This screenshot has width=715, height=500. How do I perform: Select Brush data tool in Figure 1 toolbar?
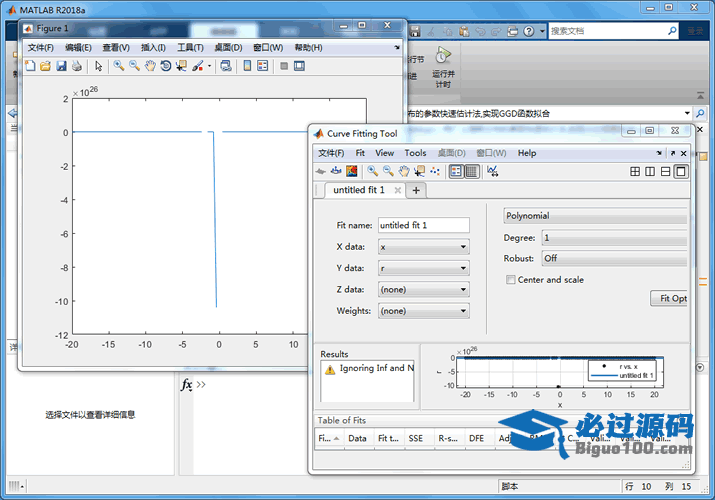197,66
